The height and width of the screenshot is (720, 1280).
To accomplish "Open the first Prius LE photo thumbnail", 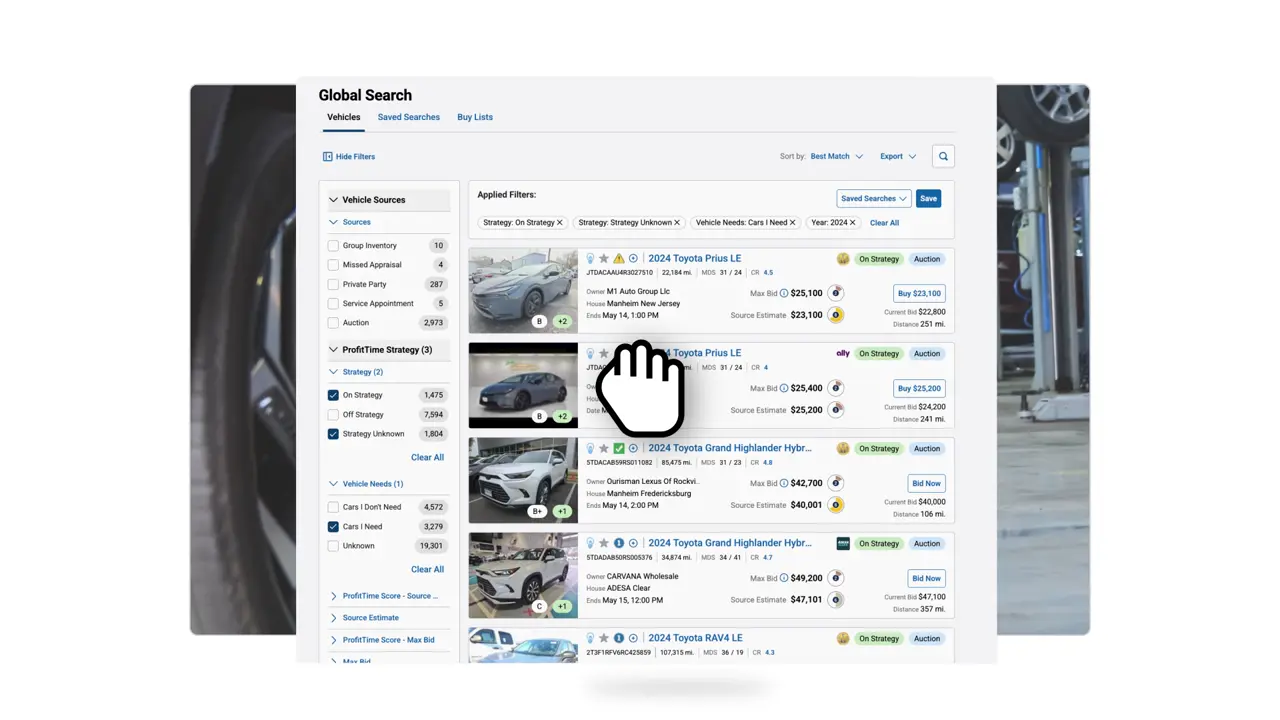I will point(523,291).
